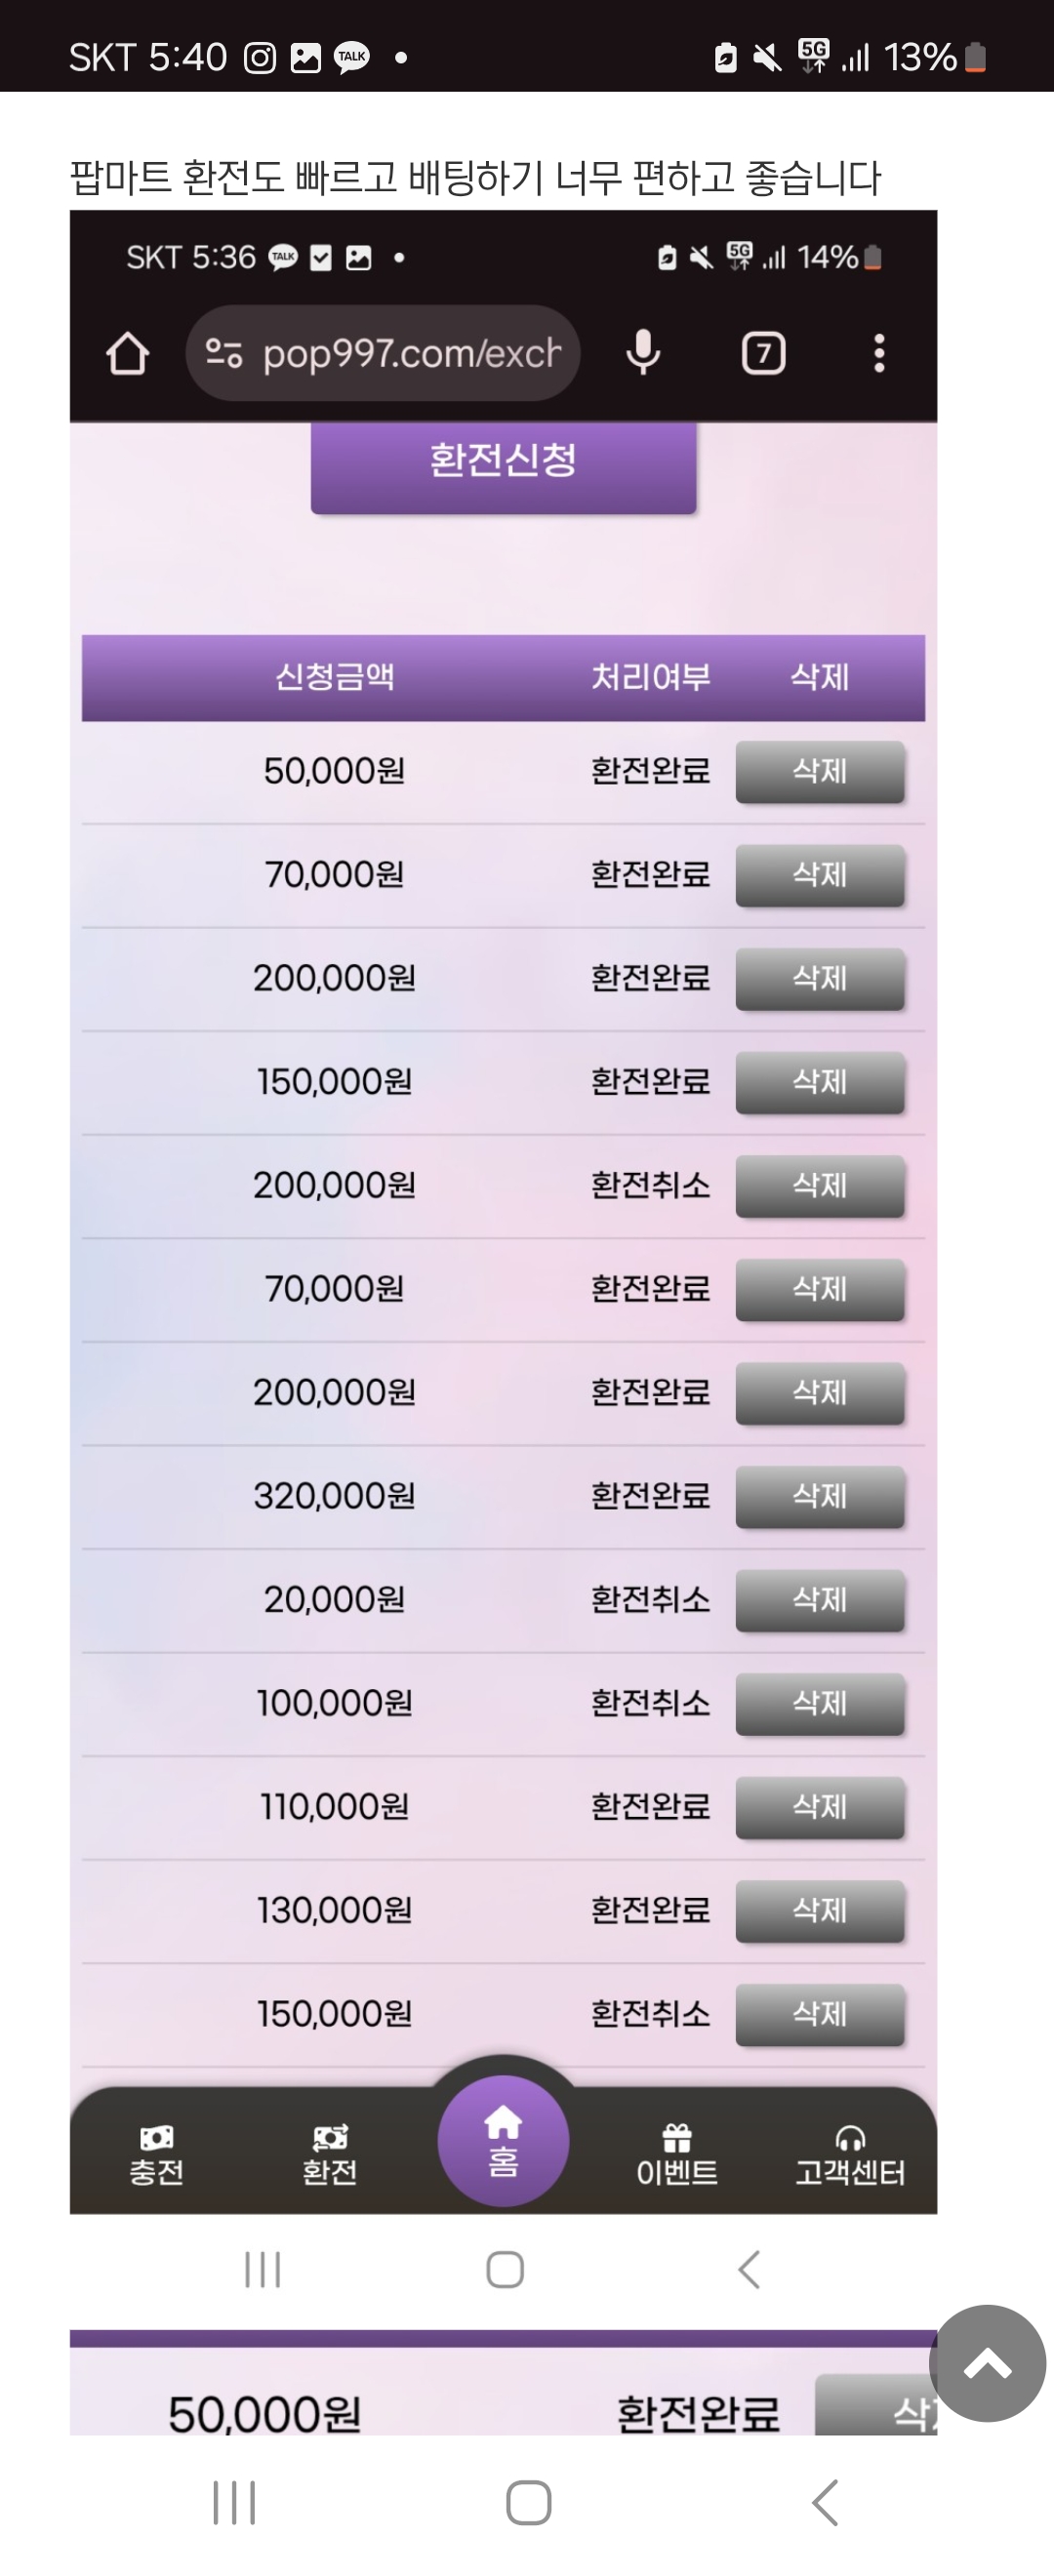Tap the Android recent apps icon
Image resolution: width=1054 pixels, height=2576 pixels.
point(234,2502)
